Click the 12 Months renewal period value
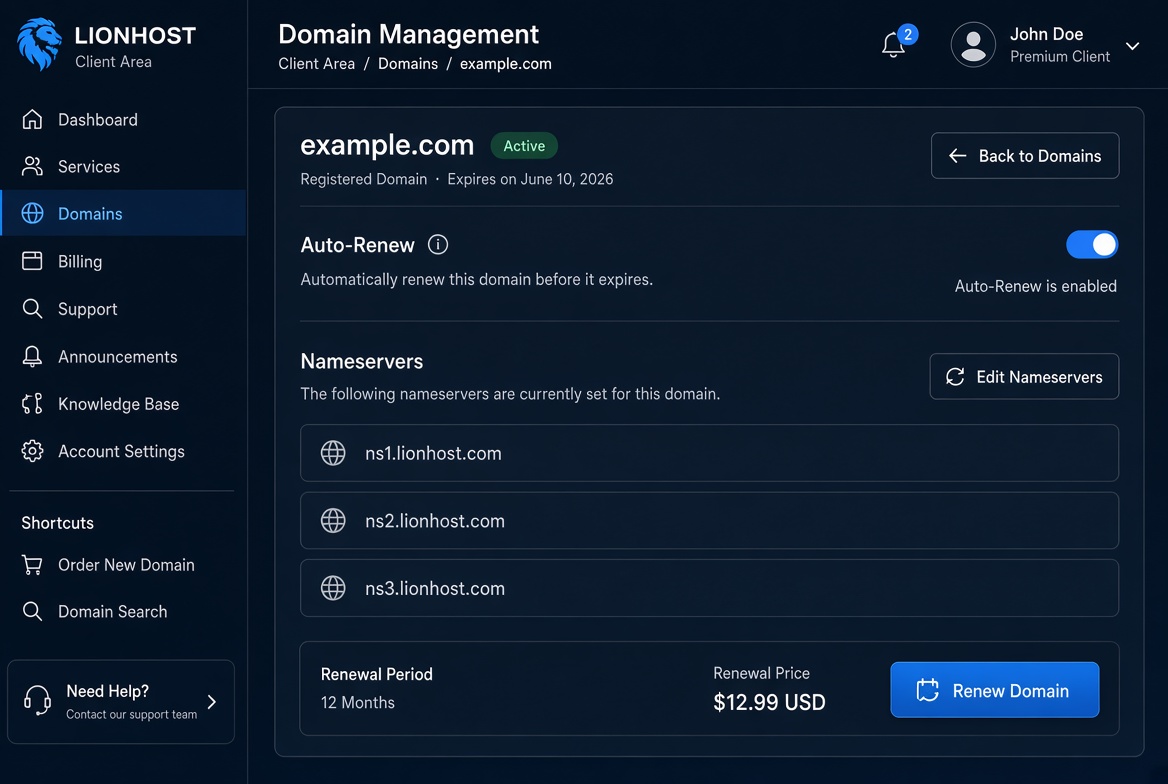The height and width of the screenshot is (784, 1168). (x=358, y=703)
